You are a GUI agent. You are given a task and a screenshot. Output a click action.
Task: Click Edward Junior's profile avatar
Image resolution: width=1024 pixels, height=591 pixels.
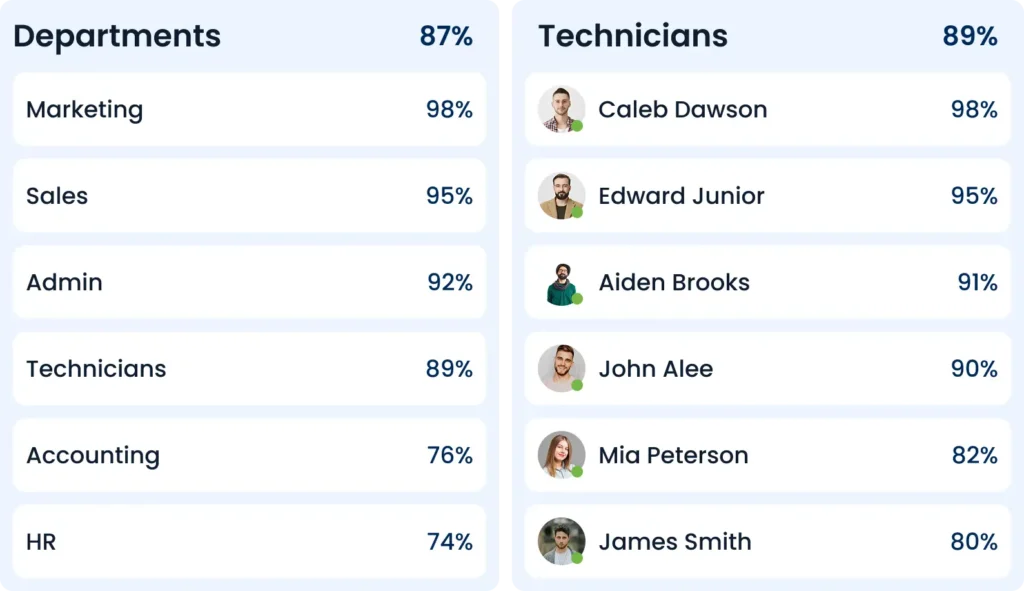pyautogui.click(x=561, y=195)
